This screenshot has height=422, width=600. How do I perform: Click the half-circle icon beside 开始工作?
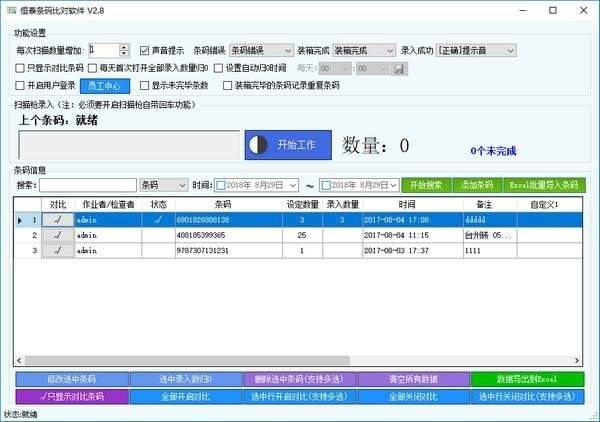click(258, 145)
